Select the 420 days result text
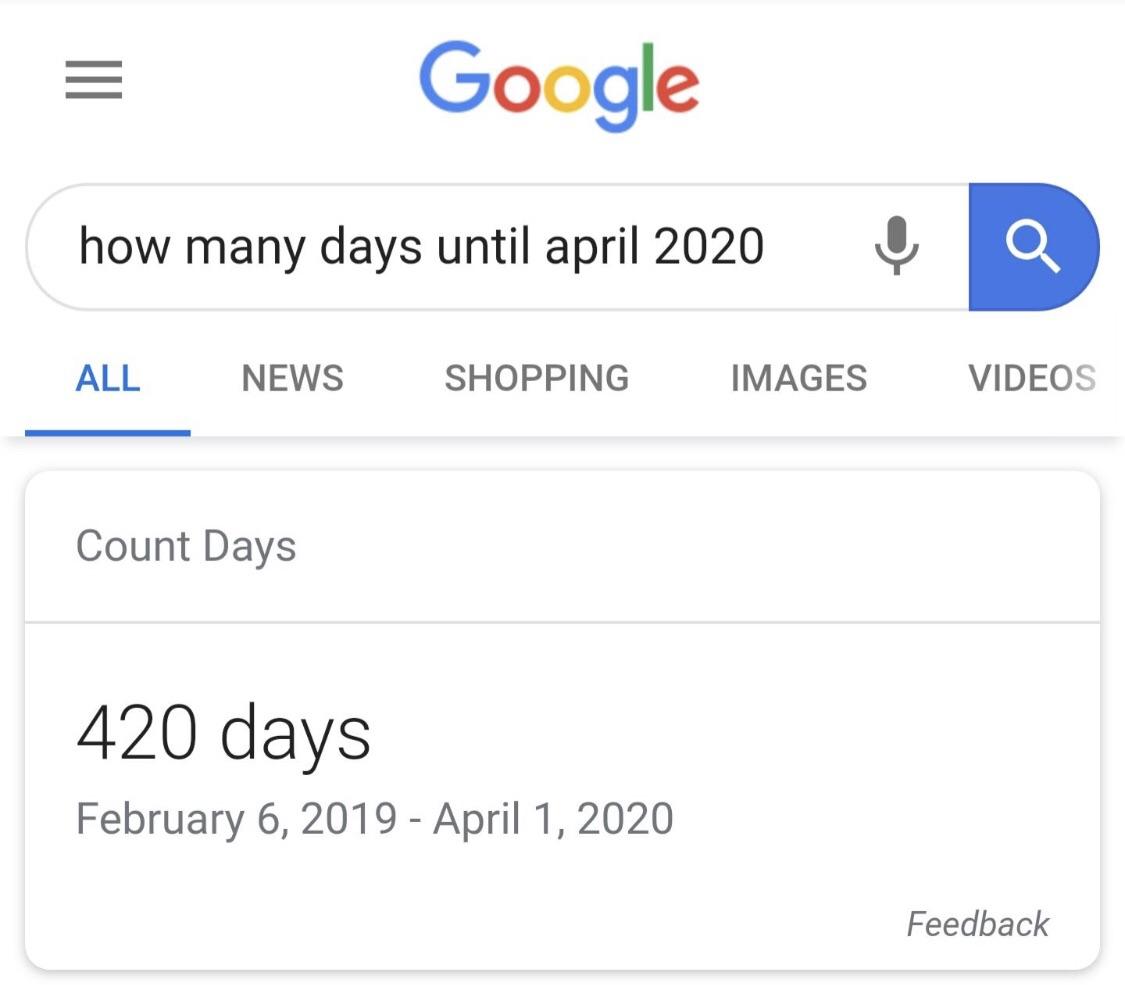The height and width of the screenshot is (985, 1125). [223, 734]
